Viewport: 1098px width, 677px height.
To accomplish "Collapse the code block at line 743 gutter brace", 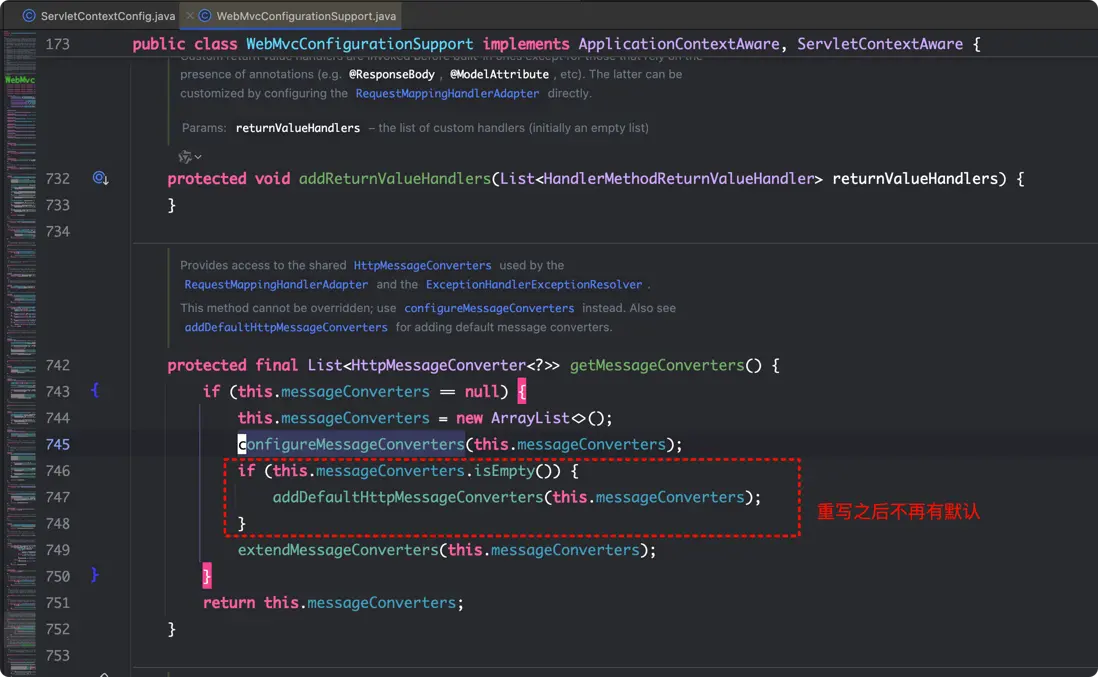I will [x=95, y=391].
